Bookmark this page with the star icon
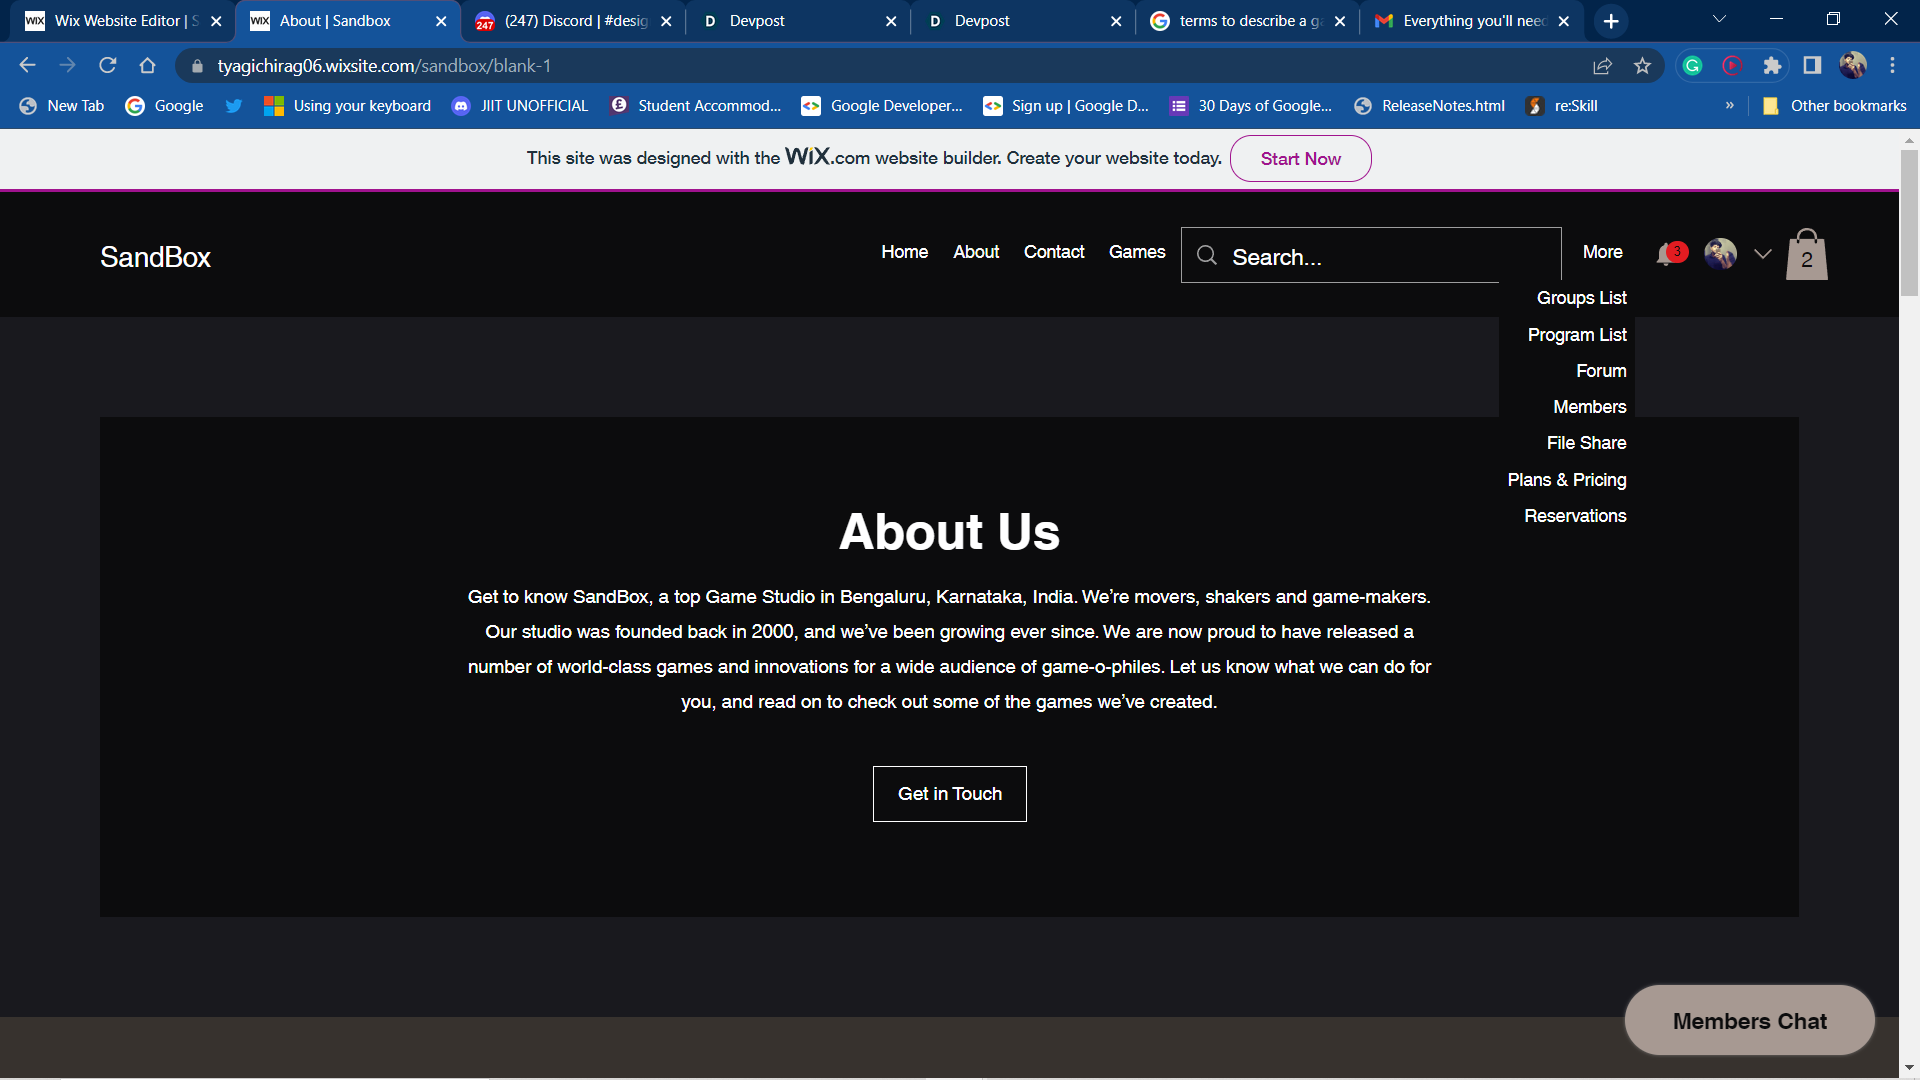Screen dimensions: 1920x1080 pyautogui.click(x=1642, y=66)
